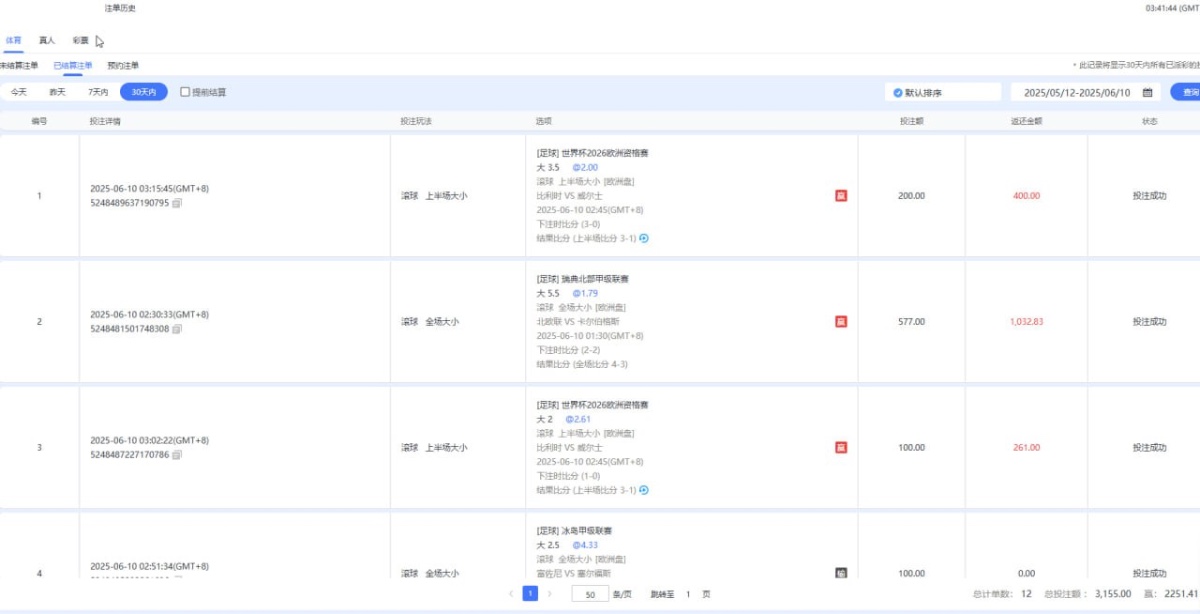This screenshot has height=614, width=1200.
Task: Select the 今天 time filter
Action: pyautogui.click(x=19, y=92)
